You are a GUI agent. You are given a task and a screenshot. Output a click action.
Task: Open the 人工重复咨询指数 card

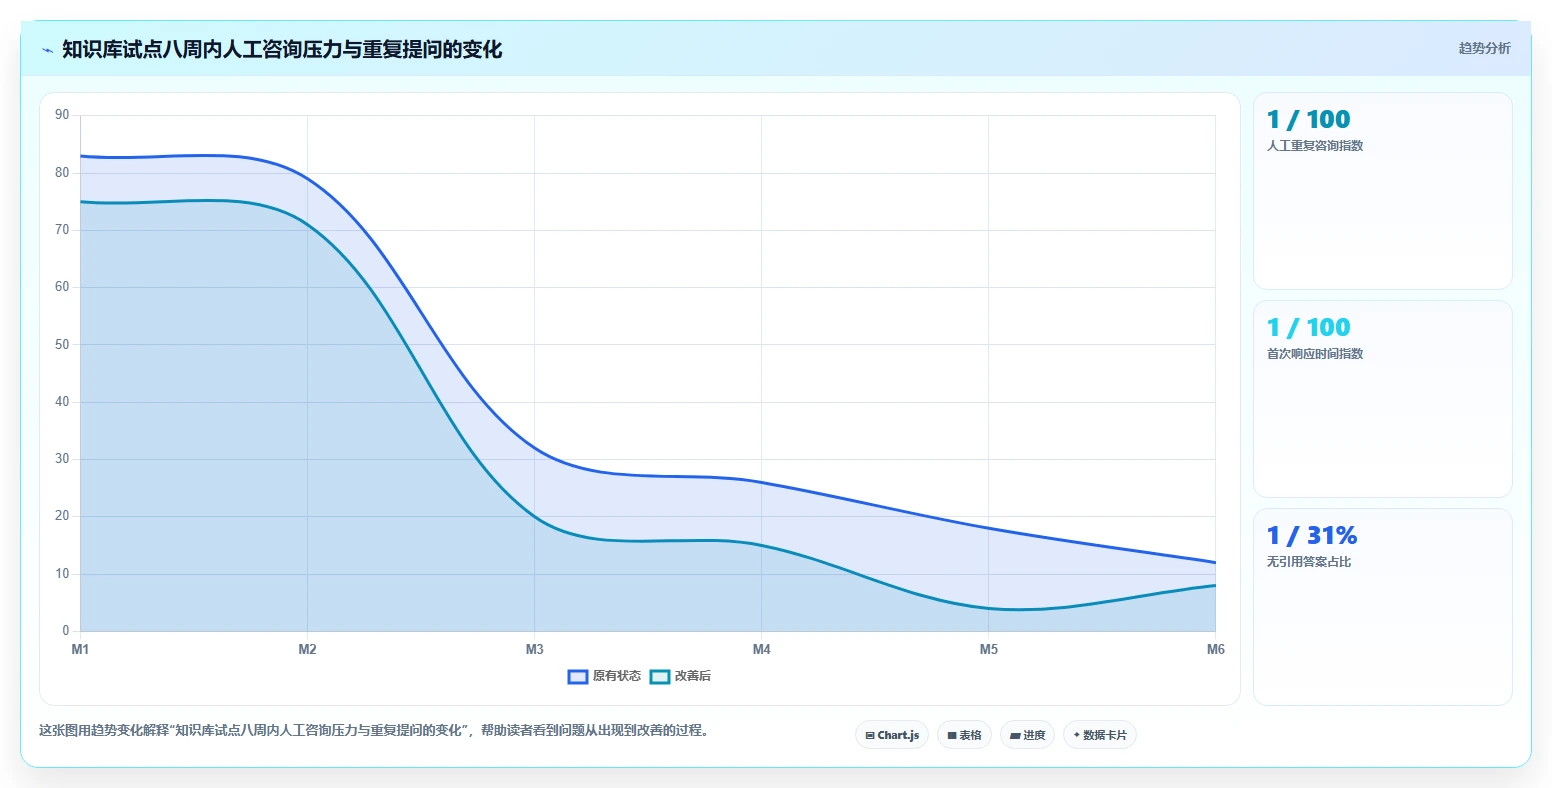(1382, 191)
